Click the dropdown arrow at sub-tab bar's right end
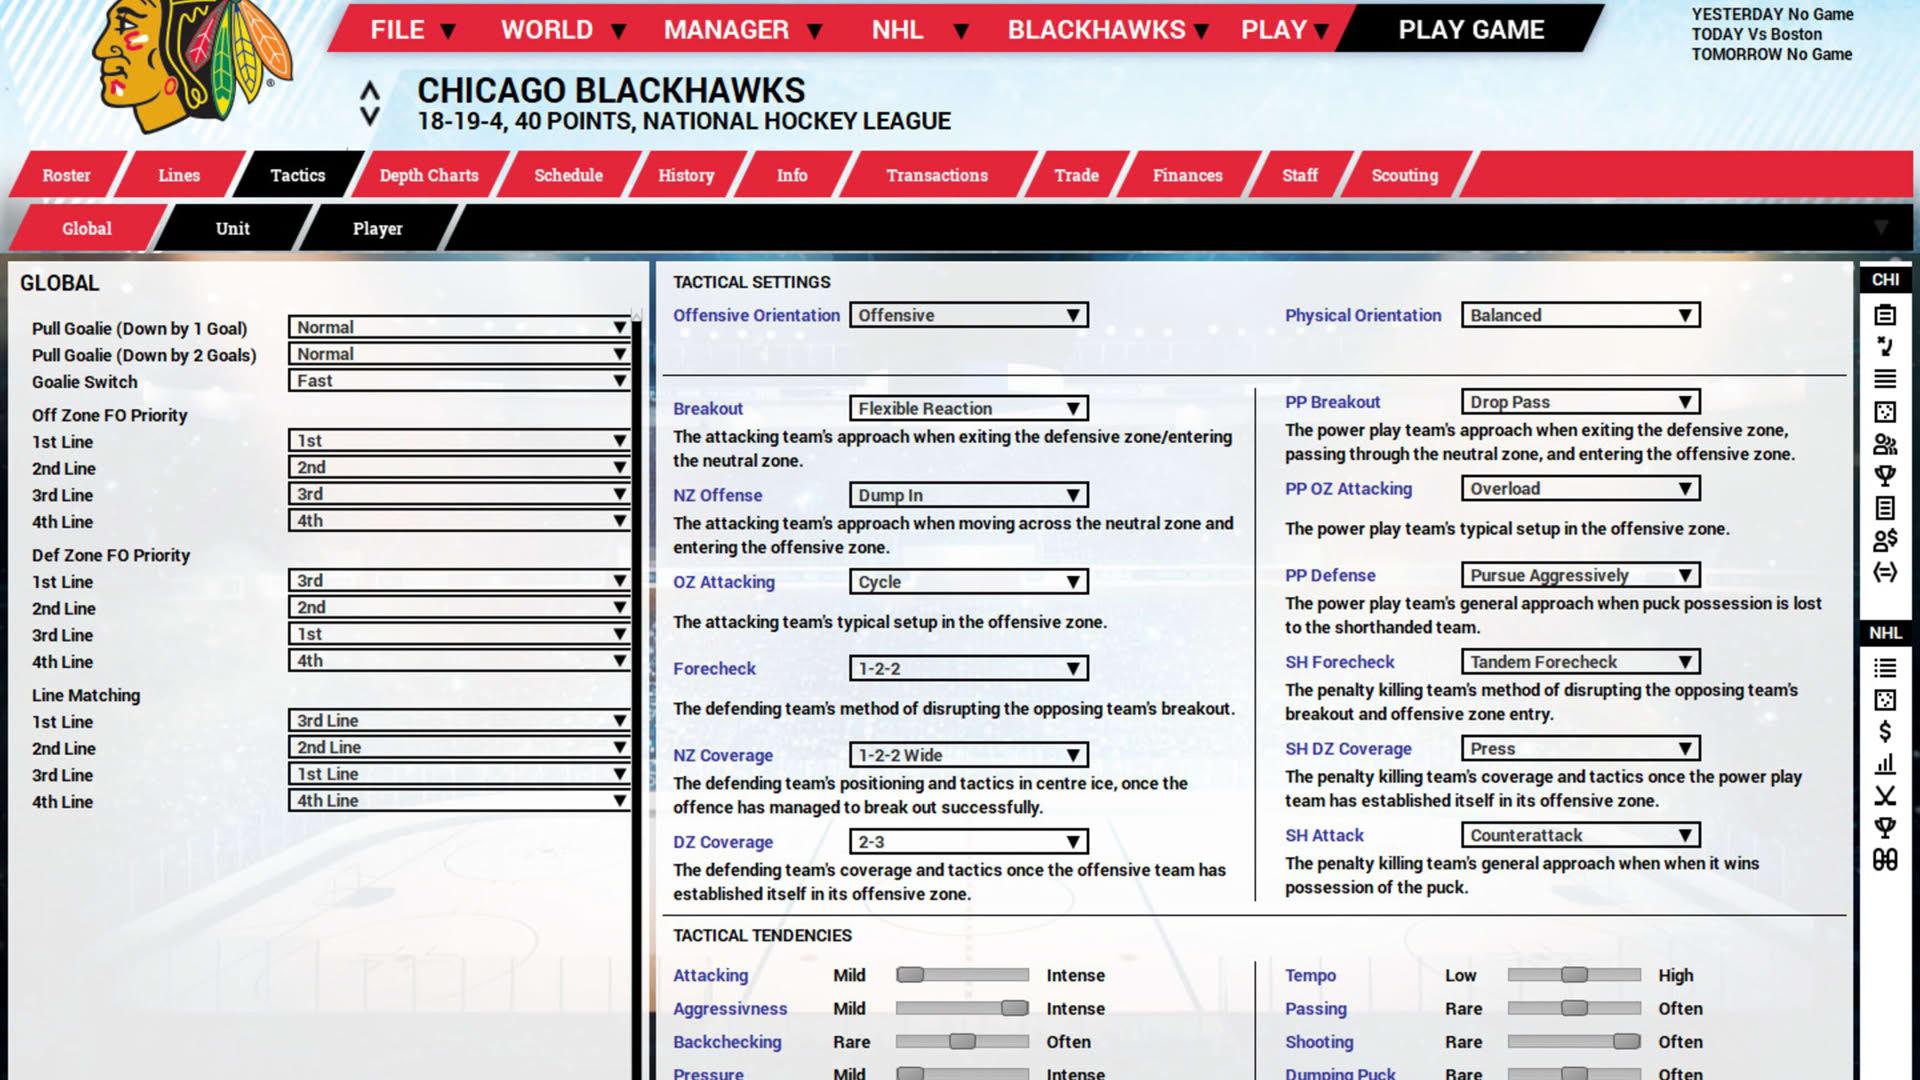1920x1080 pixels. point(1881,228)
